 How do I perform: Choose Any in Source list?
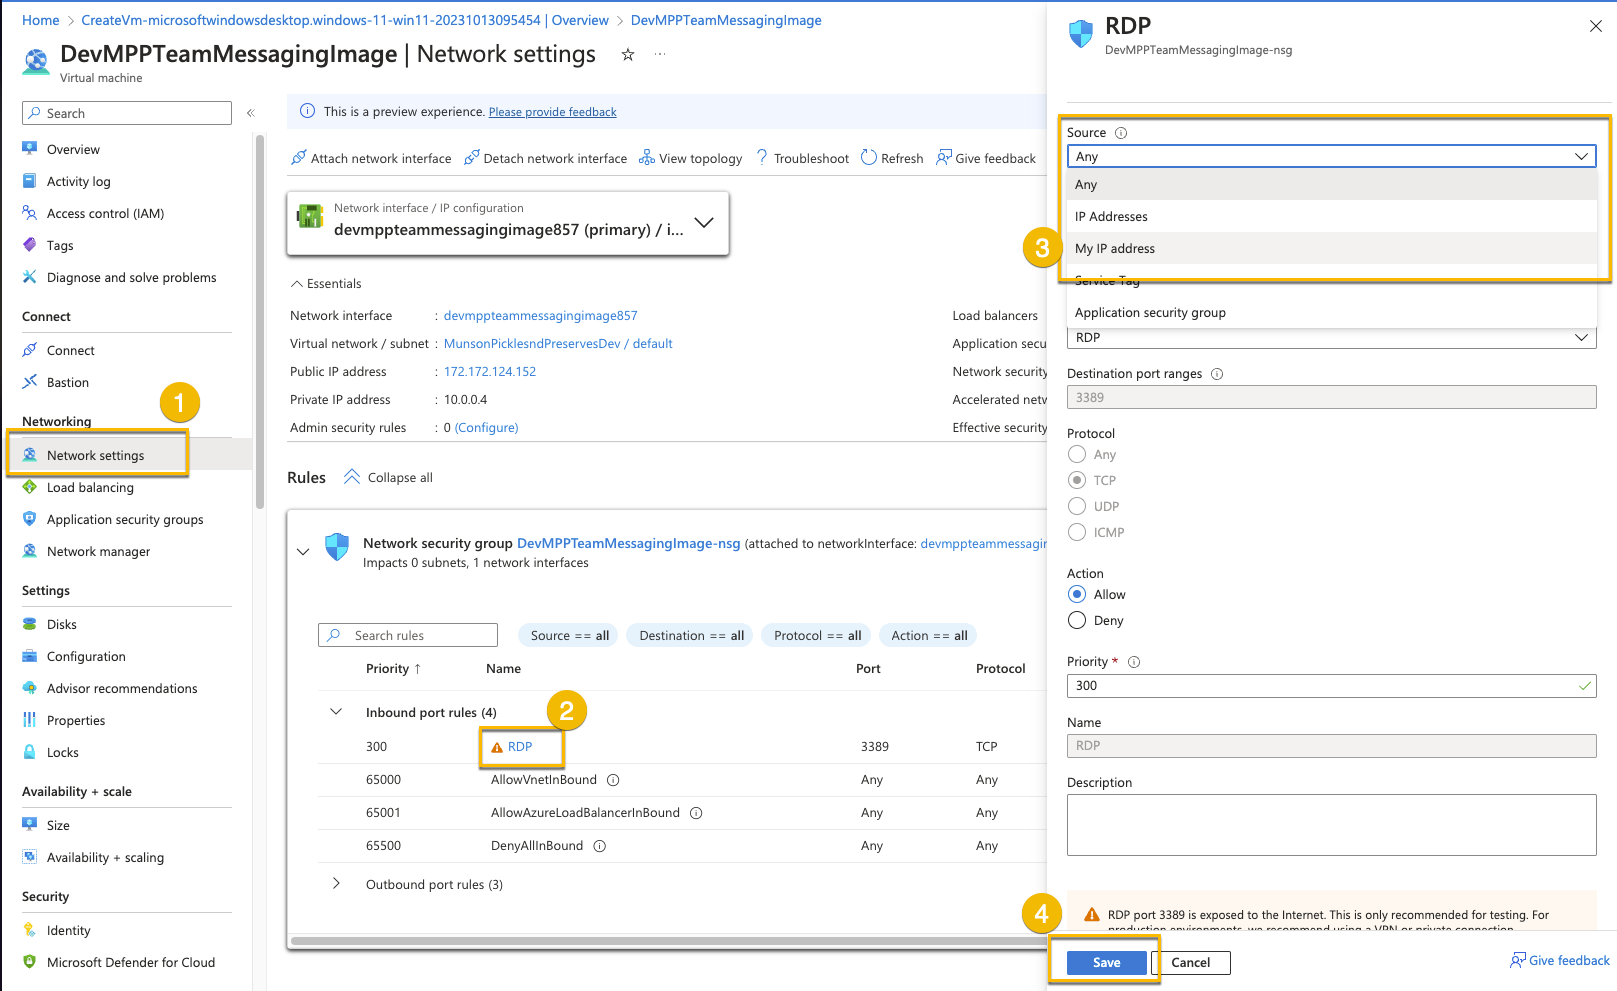(1331, 184)
